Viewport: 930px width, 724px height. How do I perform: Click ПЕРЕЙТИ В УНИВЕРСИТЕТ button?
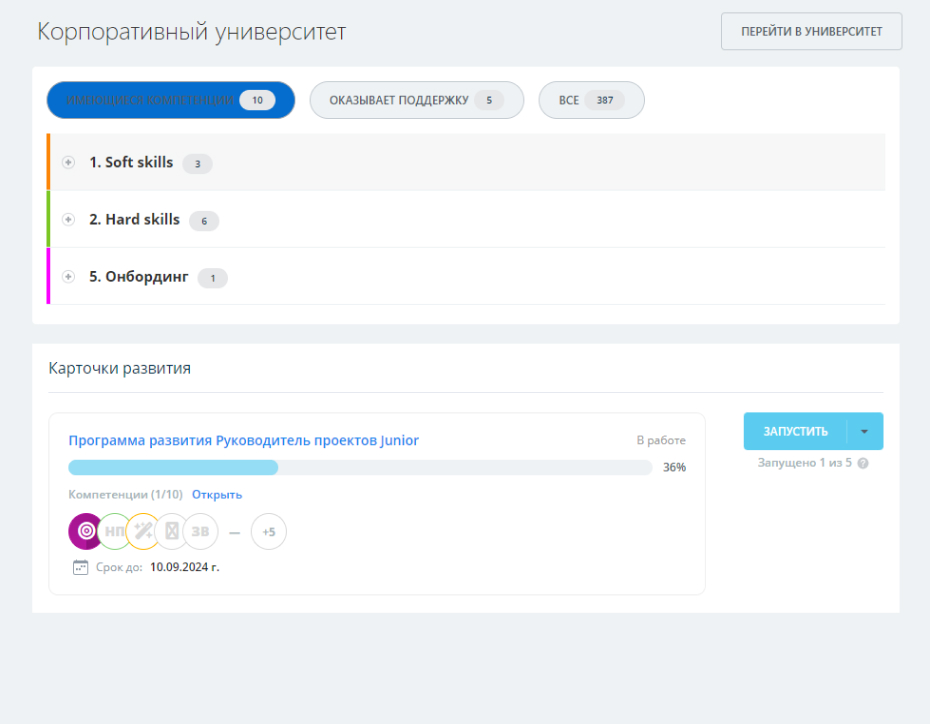(x=811, y=31)
